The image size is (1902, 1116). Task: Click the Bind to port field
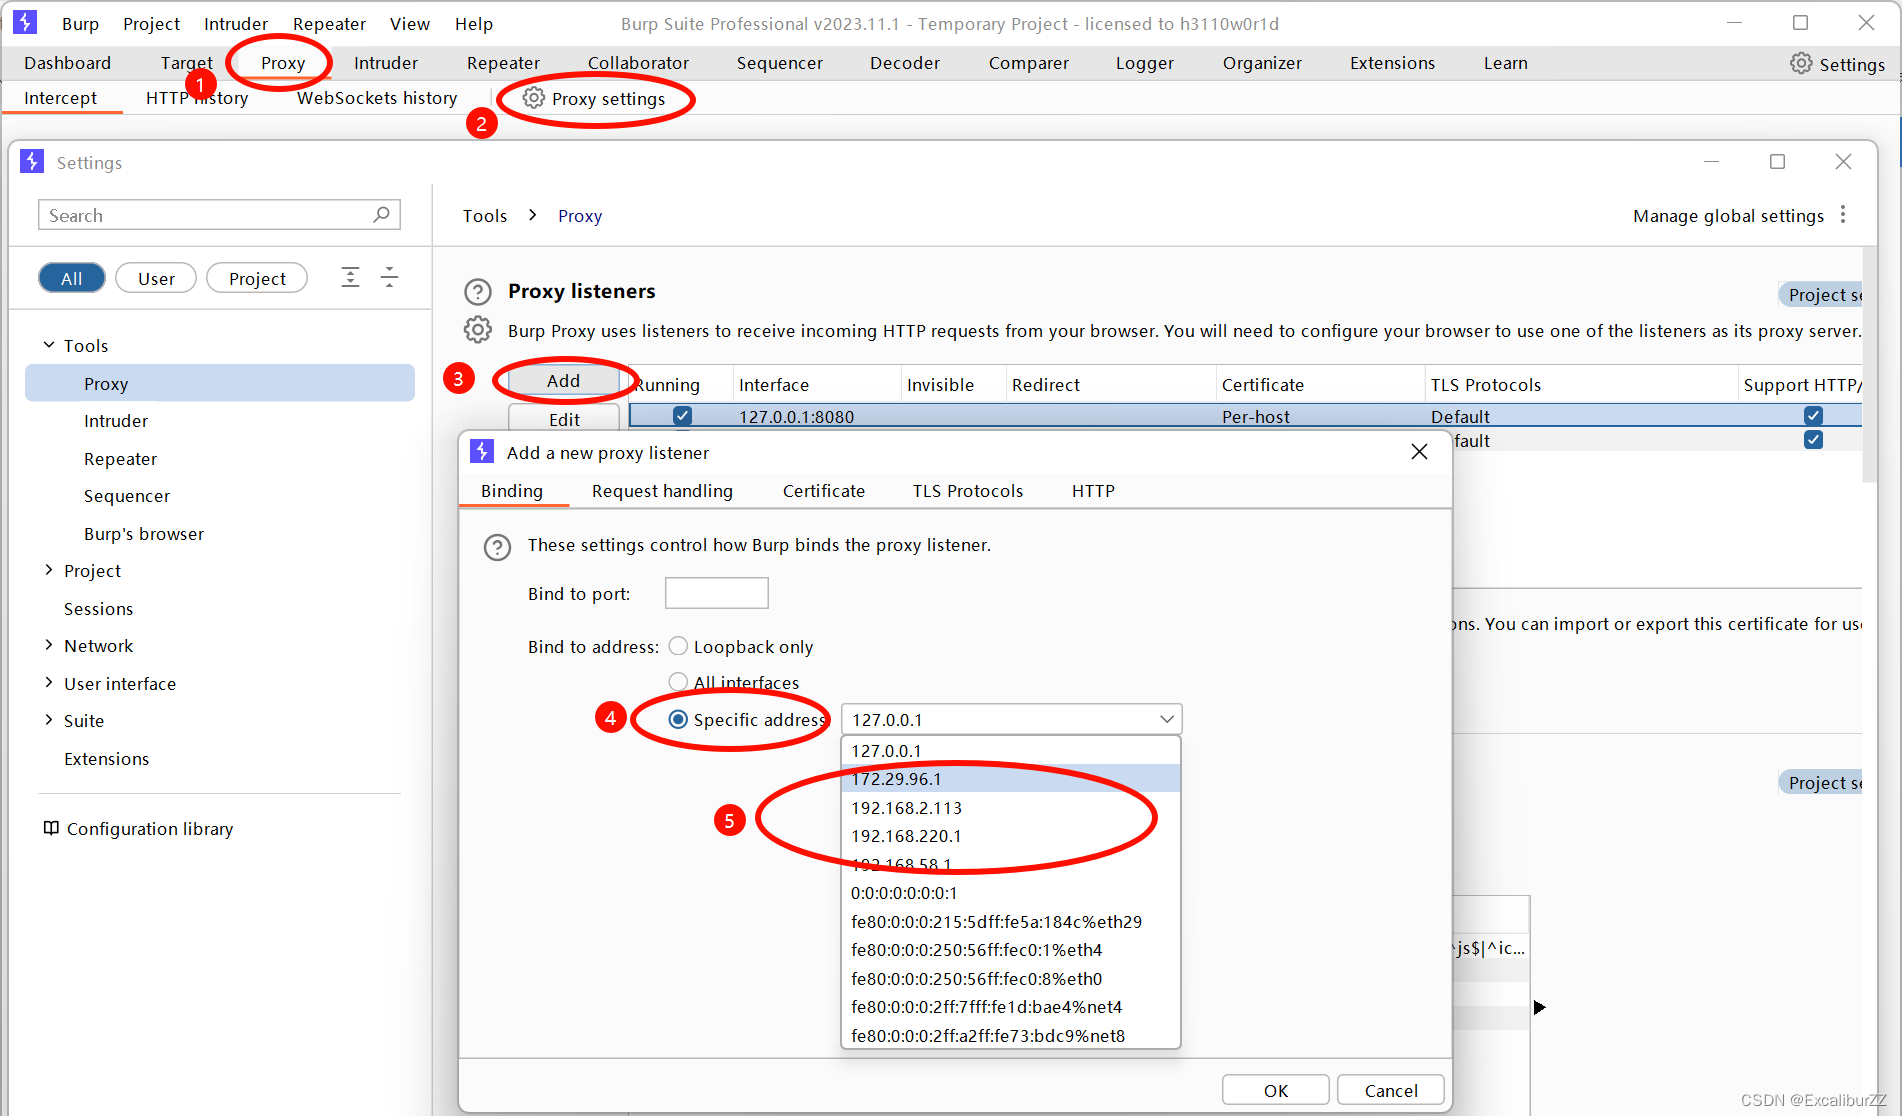coord(717,593)
